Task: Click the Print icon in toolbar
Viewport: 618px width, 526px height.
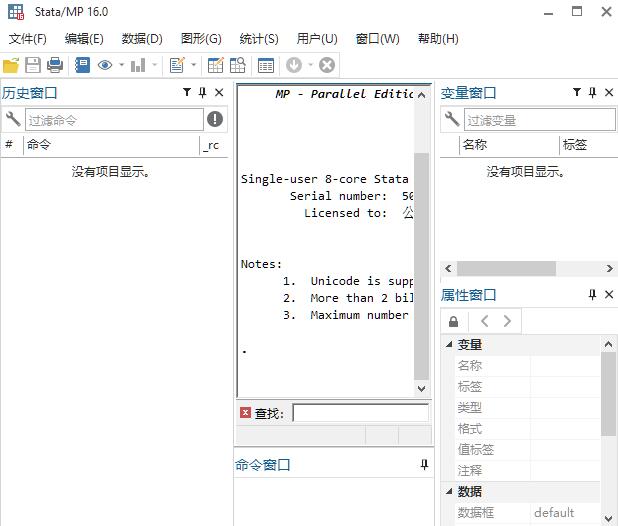Action: tap(55, 65)
